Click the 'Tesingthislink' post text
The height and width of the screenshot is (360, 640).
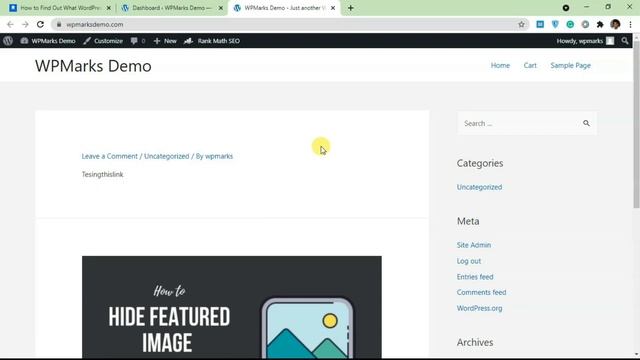pyautogui.click(x=102, y=174)
